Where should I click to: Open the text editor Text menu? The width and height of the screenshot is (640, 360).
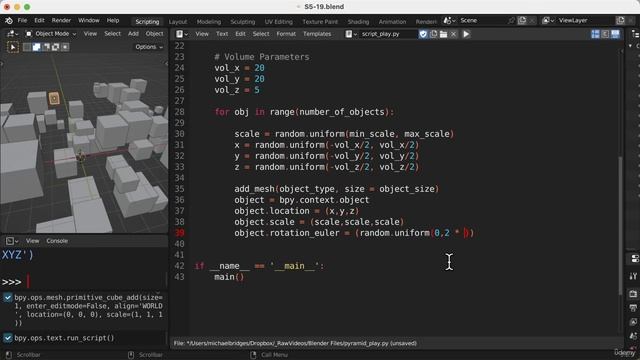222,34
